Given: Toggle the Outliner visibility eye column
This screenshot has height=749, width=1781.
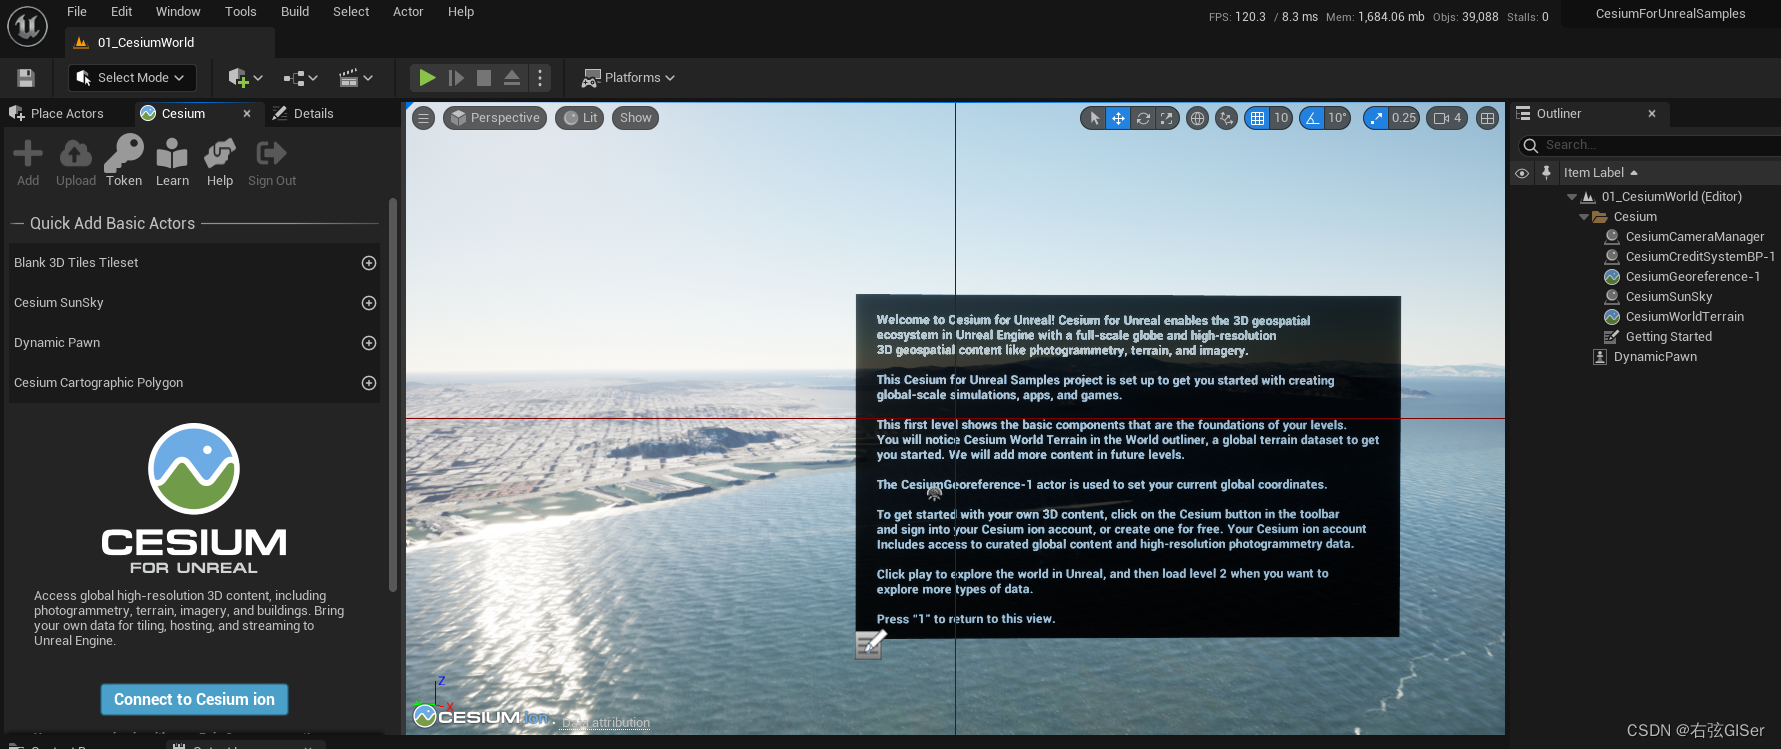Looking at the screenshot, I should pyautogui.click(x=1522, y=173).
